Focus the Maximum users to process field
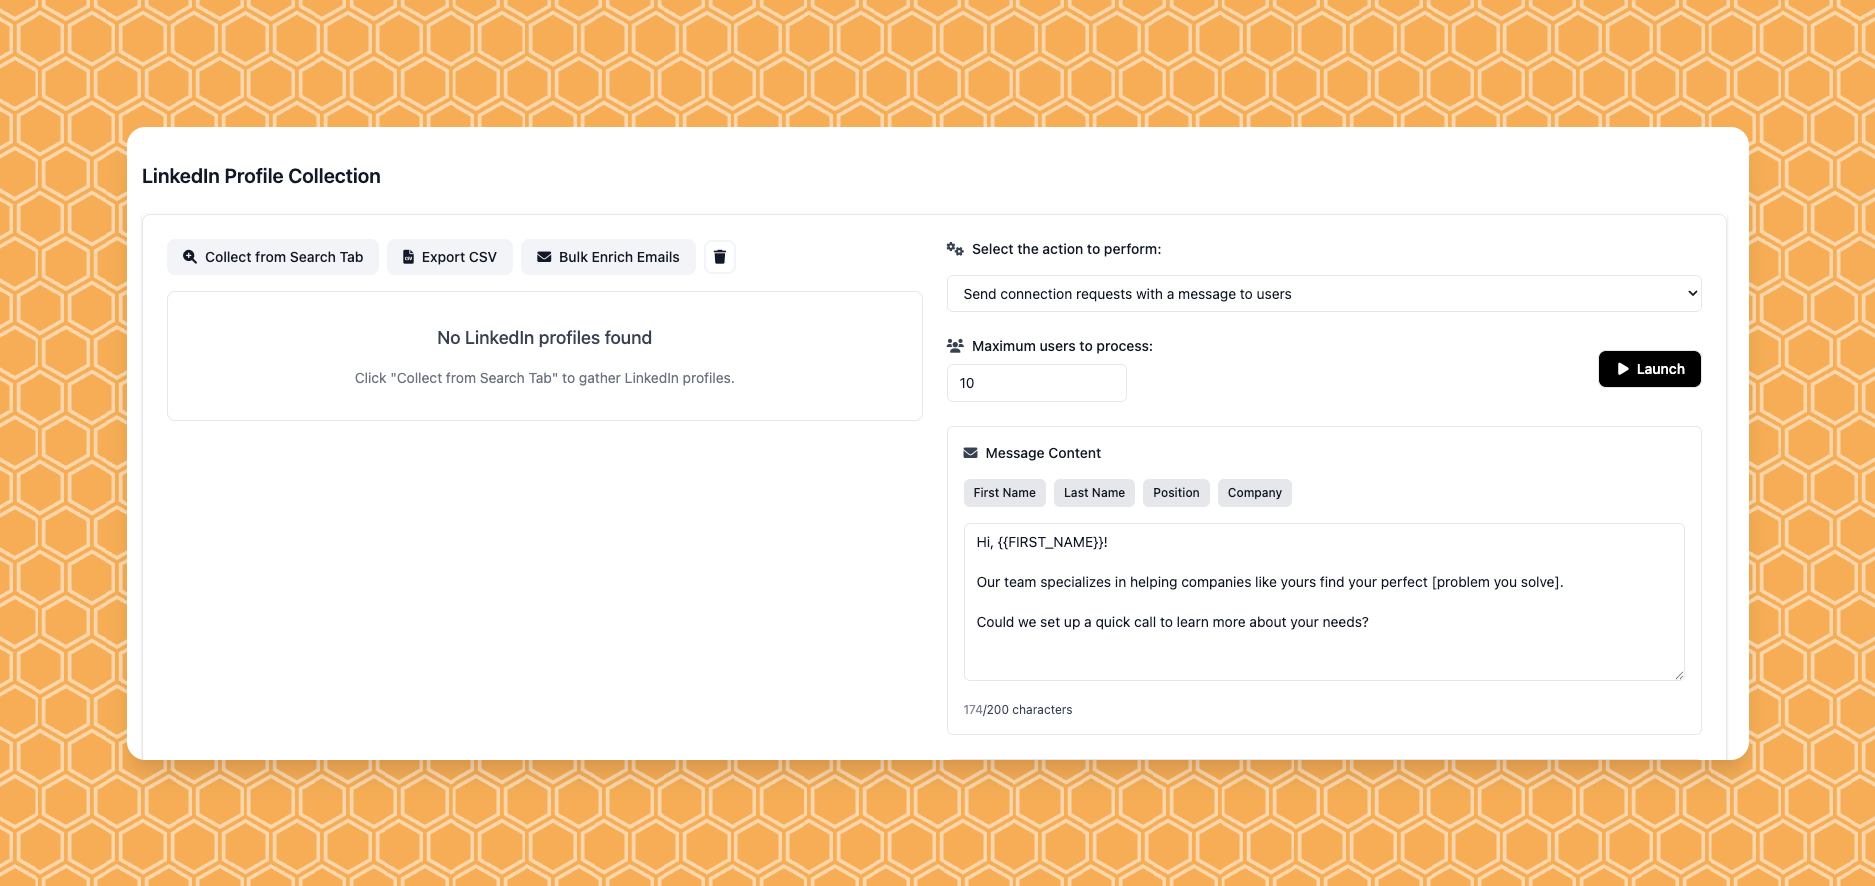The height and width of the screenshot is (886, 1875). point(1036,383)
